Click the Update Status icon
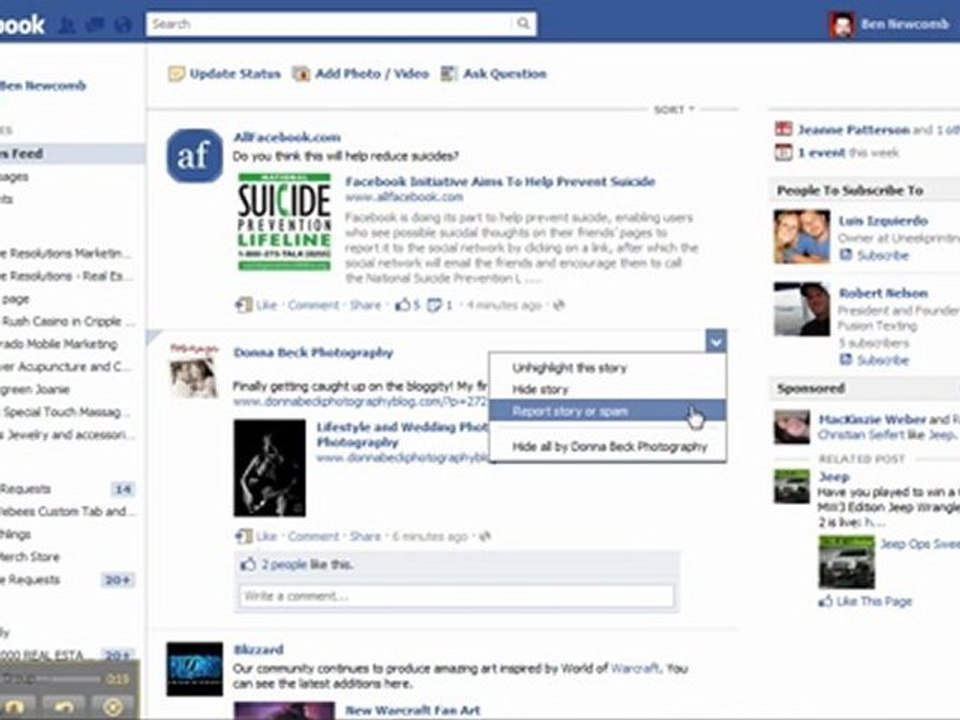Image resolution: width=960 pixels, height=720 pixels. point(176,74)
